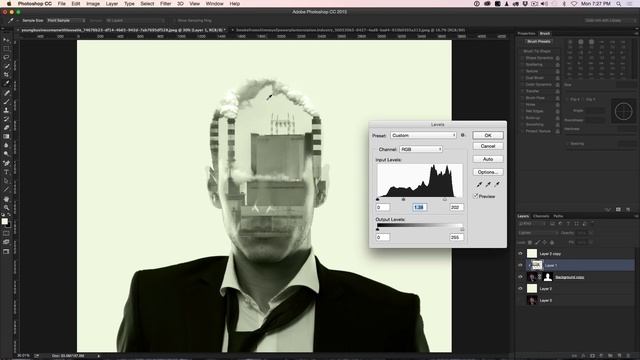Hide Layer 2 copy visibility eye
Image resolution: width=640 pixels, height=360 pixels.
pyautogui.click(x=520, y=253)
